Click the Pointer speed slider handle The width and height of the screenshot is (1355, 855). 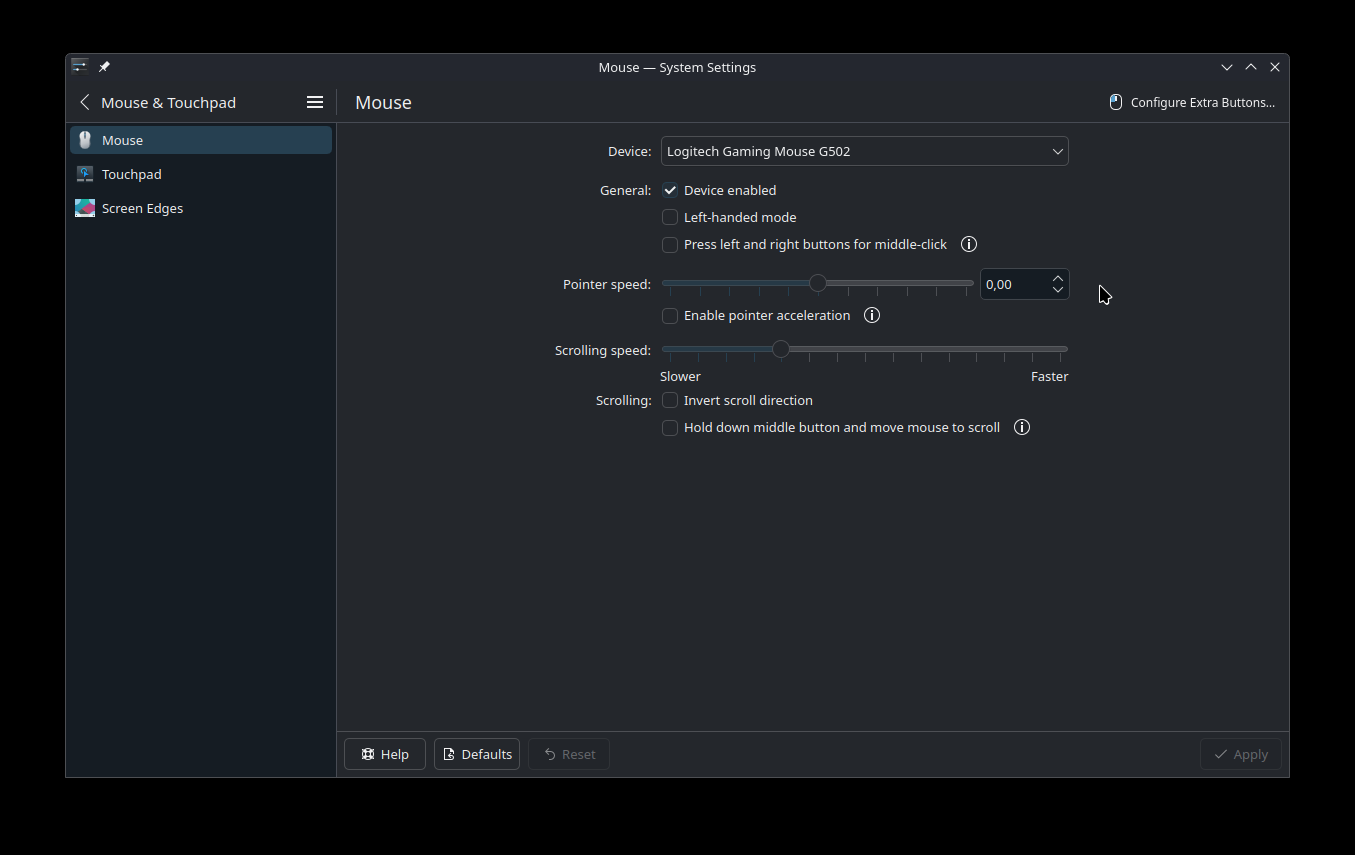pos(818,283)
